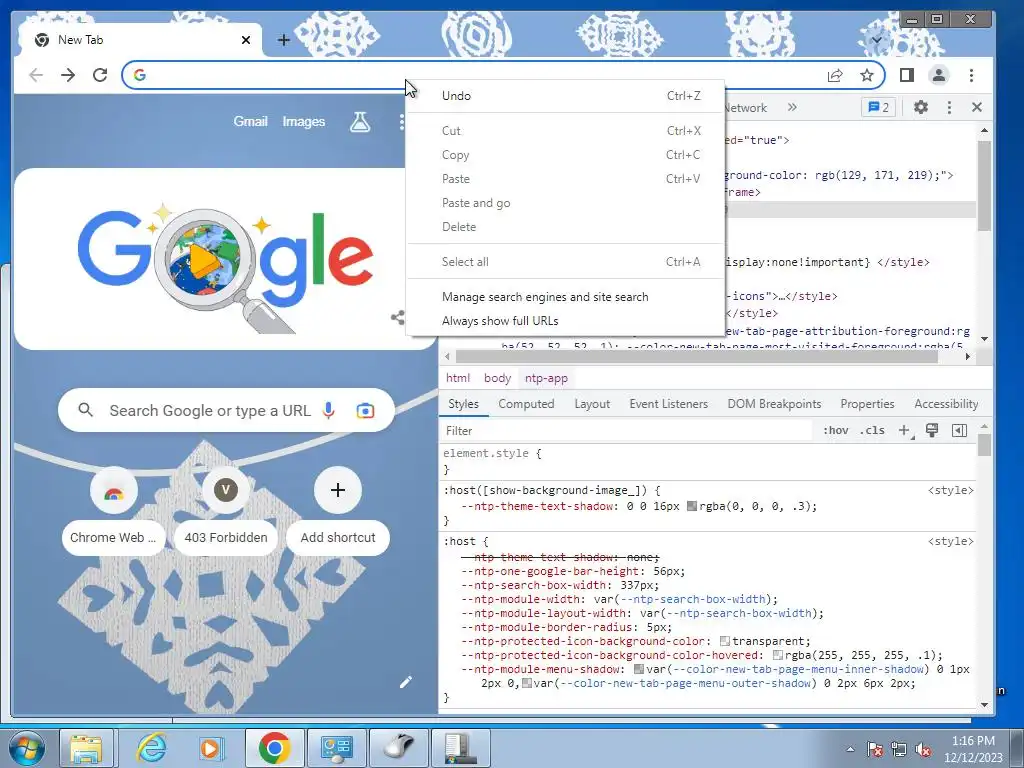Choose Always show full URLs
The width and height of the screenshot is (1024, 768).
tap(566, 321)
